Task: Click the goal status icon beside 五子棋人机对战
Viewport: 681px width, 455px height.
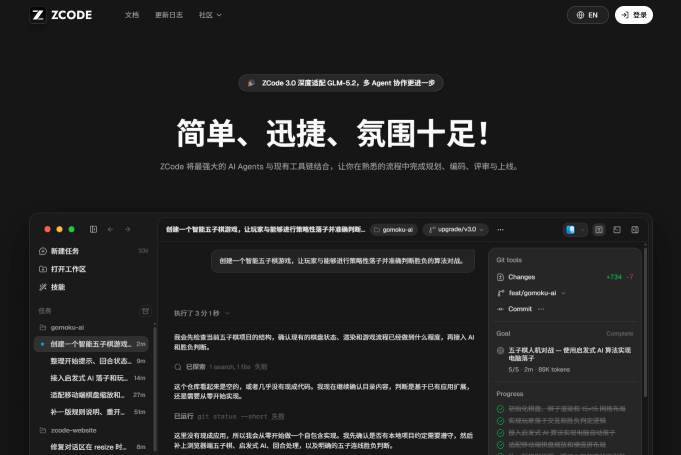Action: (500, 350)
